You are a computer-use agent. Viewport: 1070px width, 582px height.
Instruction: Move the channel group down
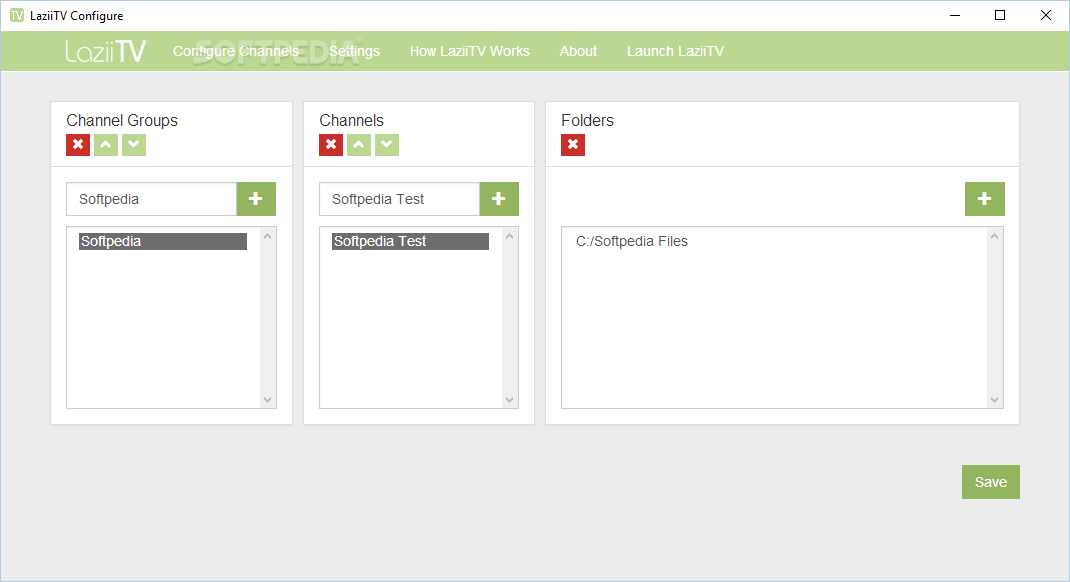click(134, 145)
